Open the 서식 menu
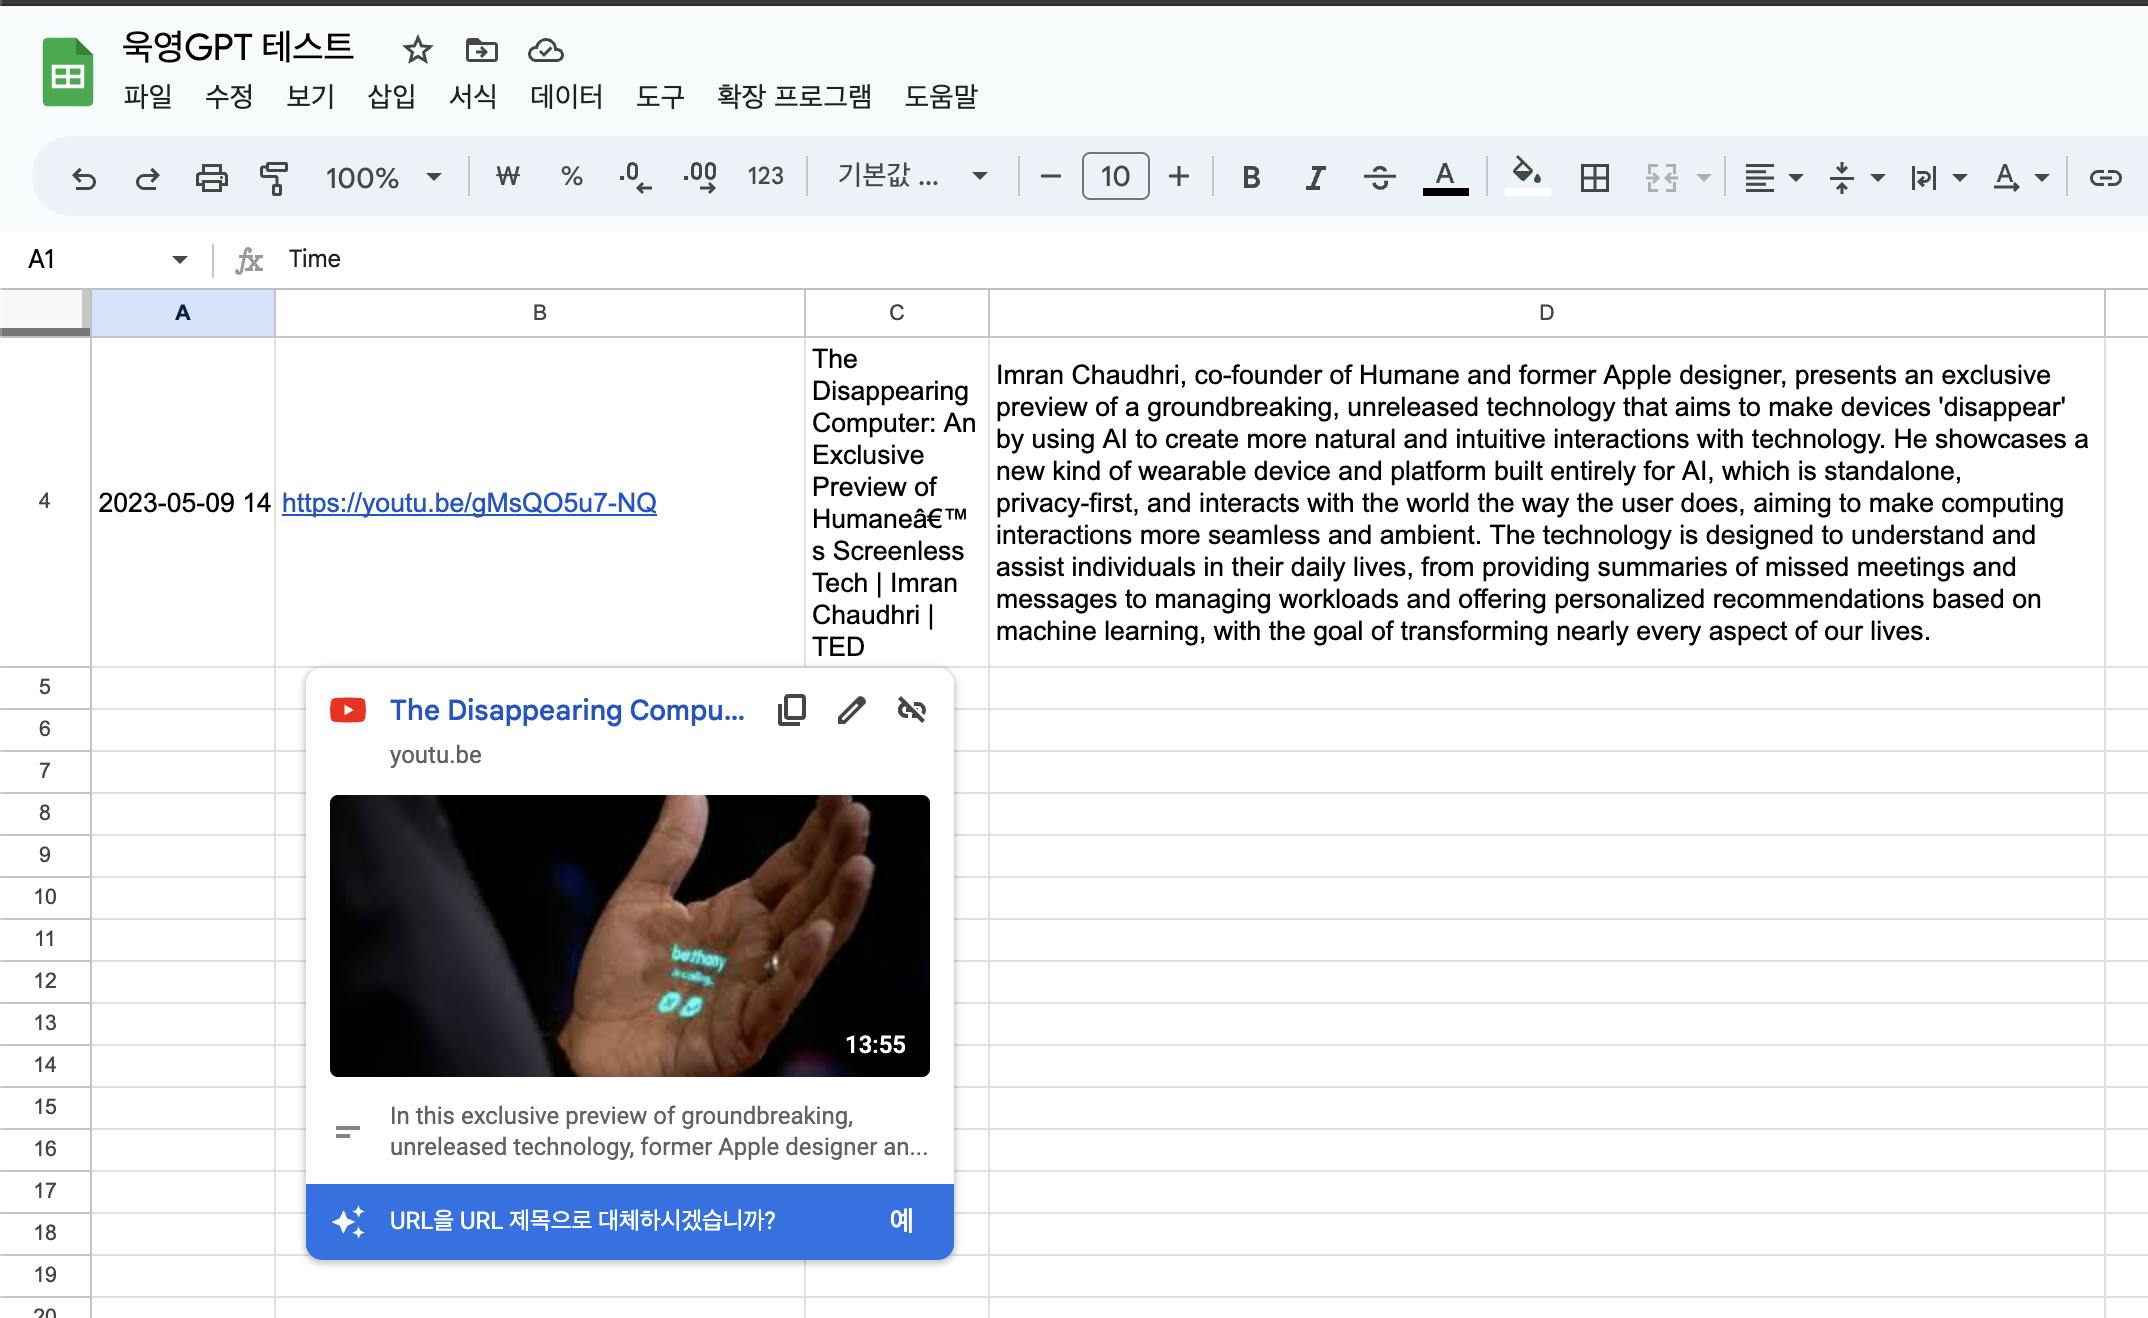 tap(473, 96)
